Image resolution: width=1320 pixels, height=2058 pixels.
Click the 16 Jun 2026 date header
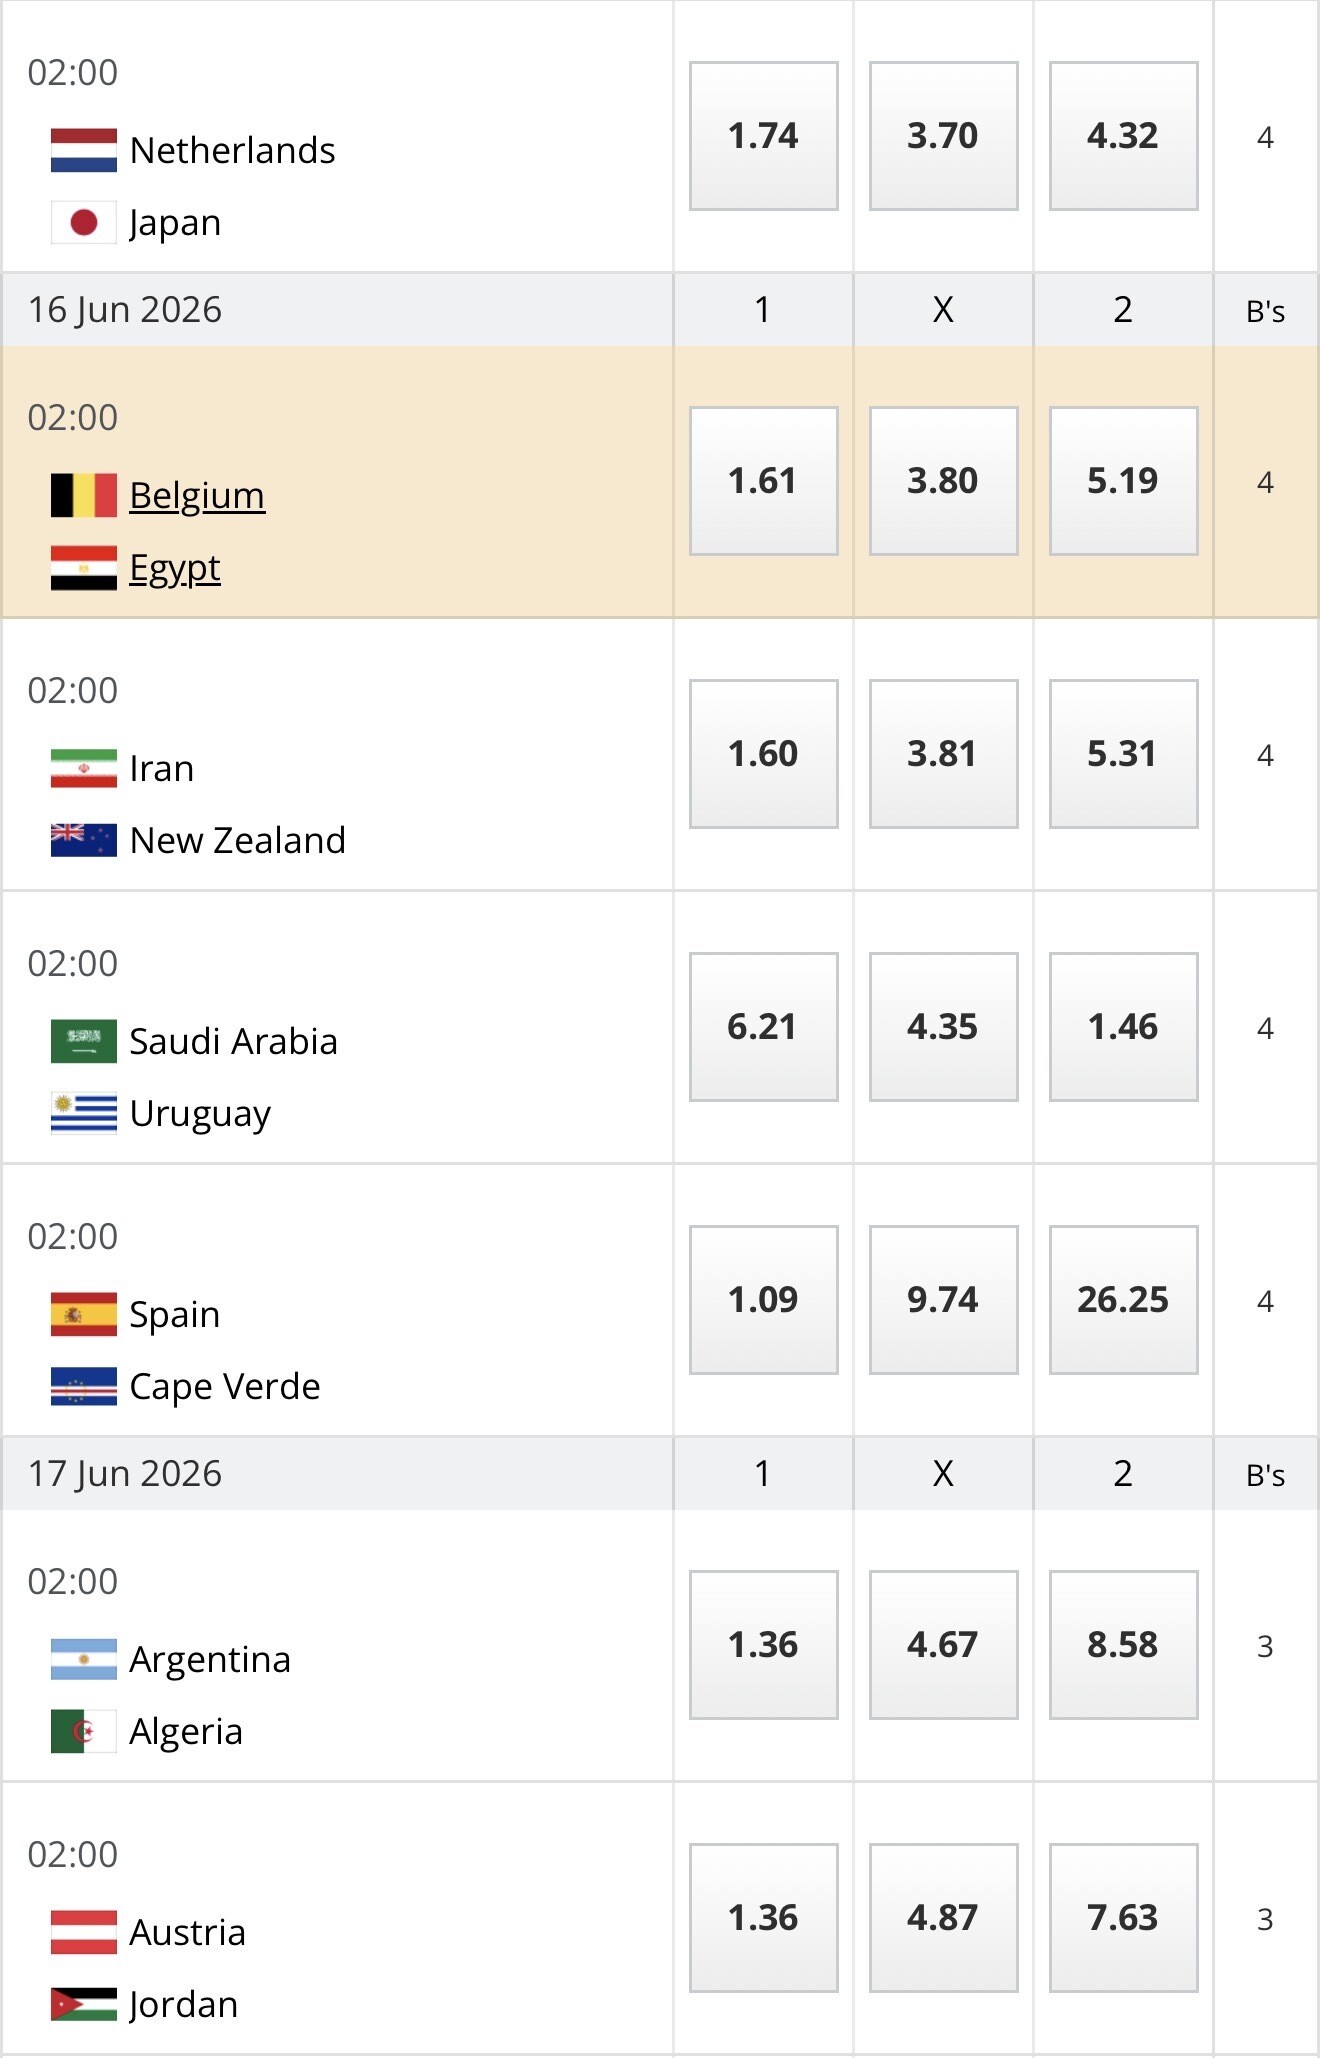(x=125, y=310)
